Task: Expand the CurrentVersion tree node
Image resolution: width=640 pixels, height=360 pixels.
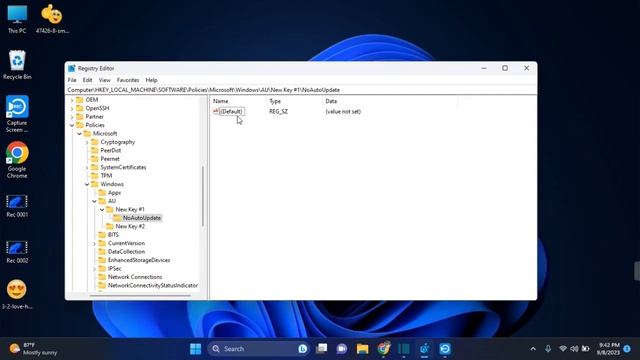Action: coord(94,243)
